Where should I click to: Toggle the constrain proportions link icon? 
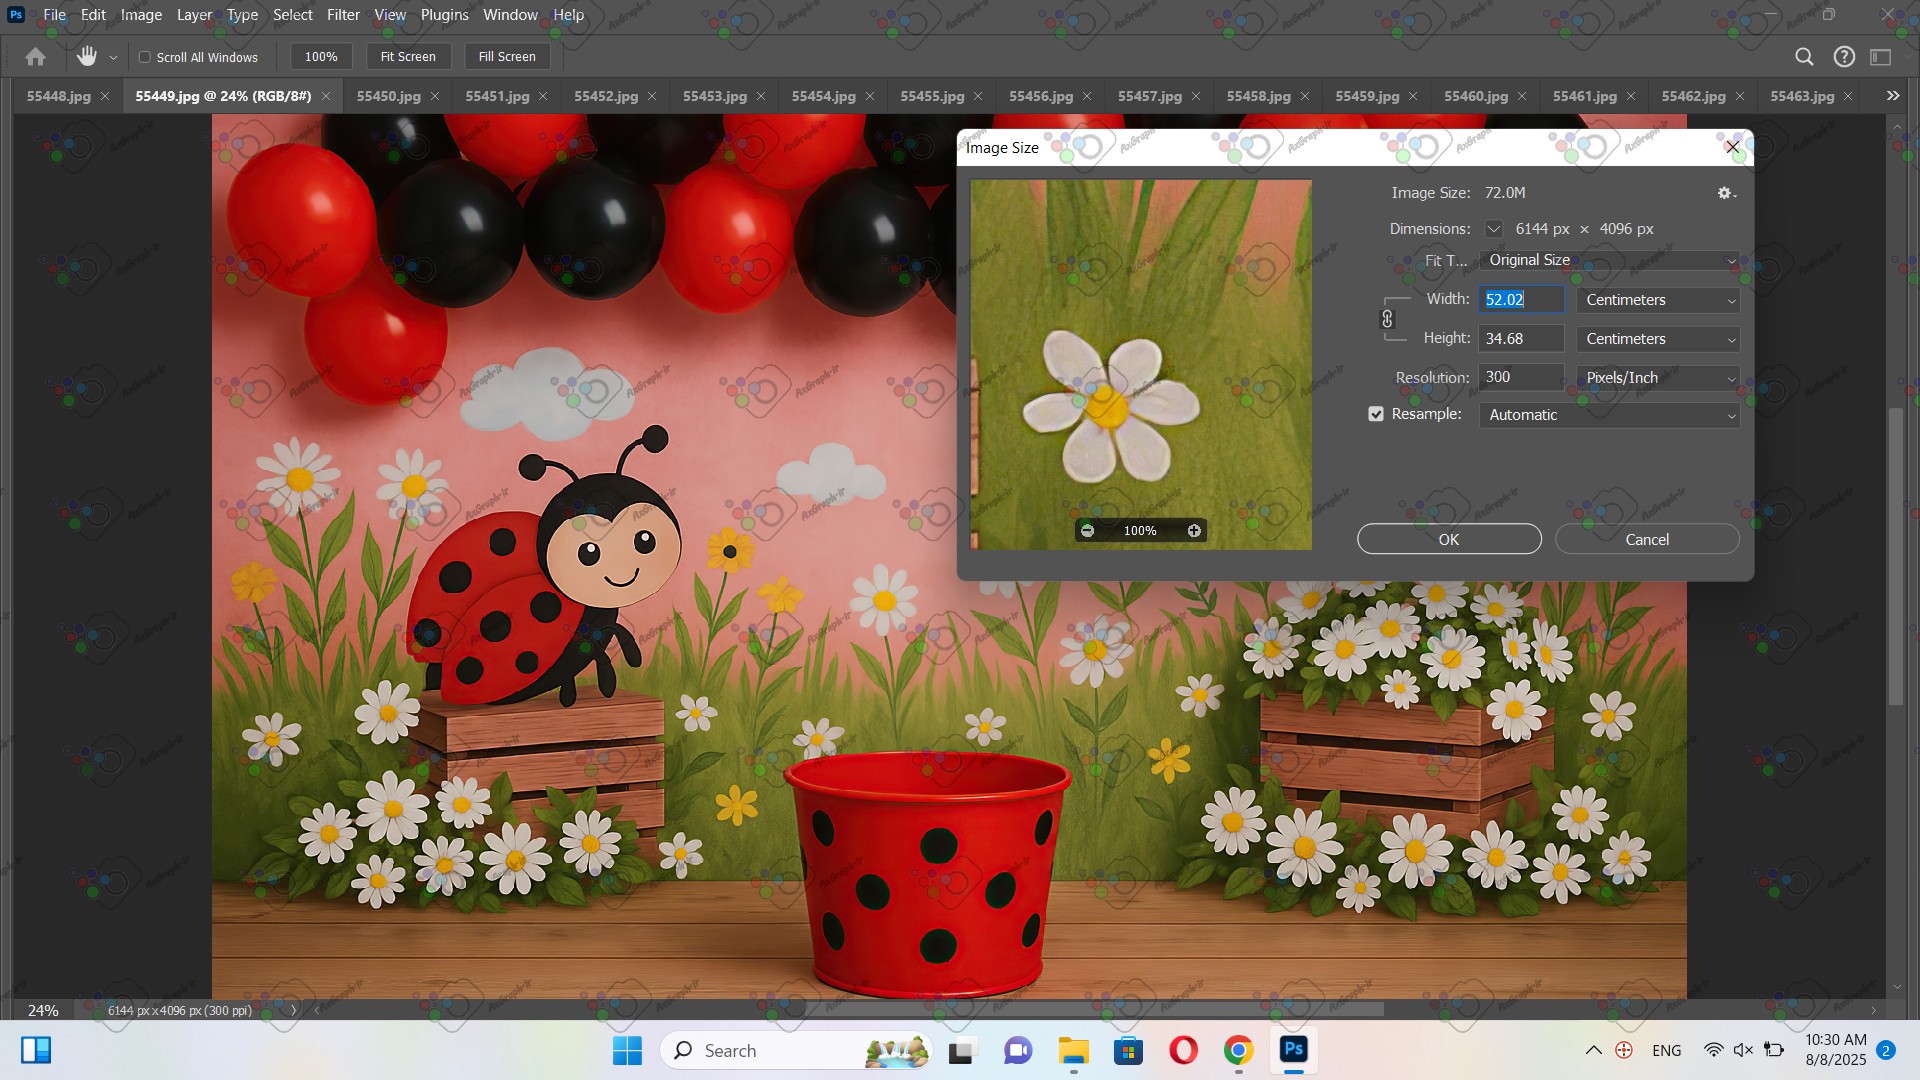click(x=1387, y=319)
